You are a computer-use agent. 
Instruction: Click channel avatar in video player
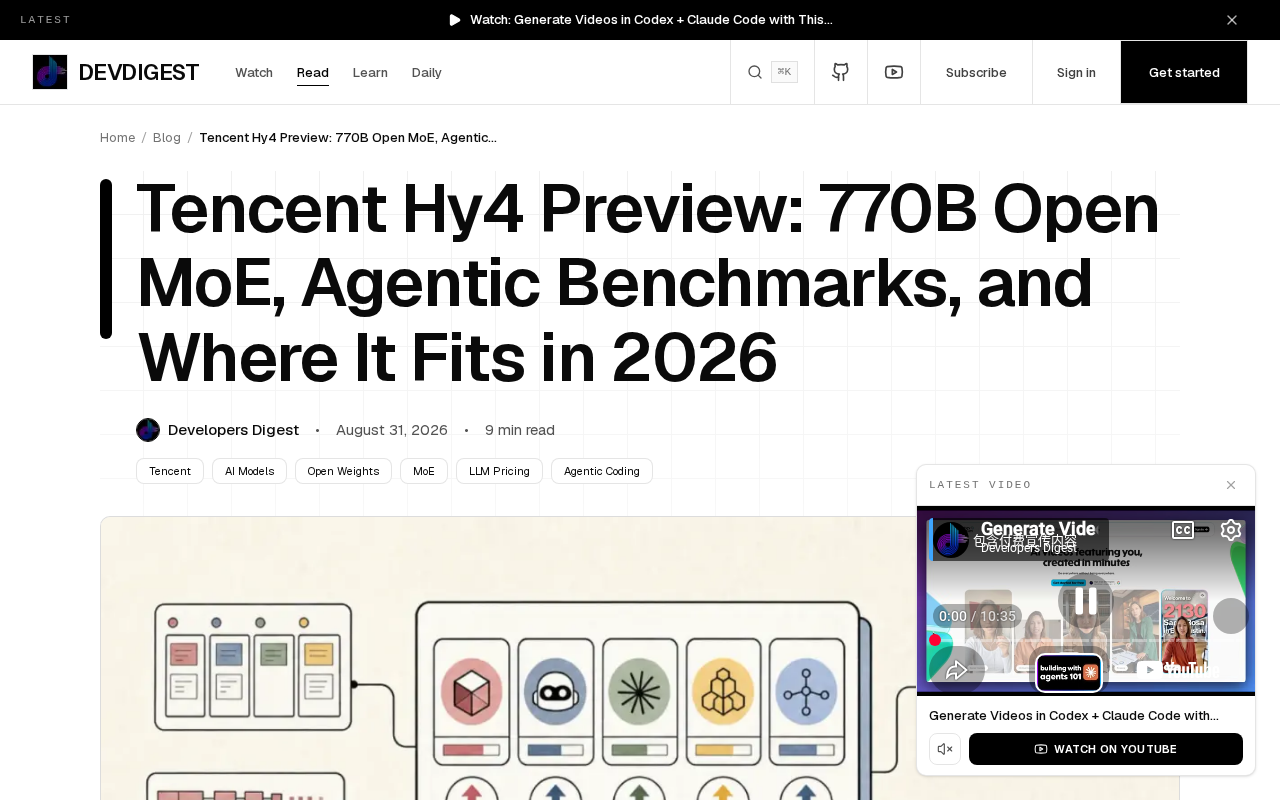pyautogui.click(x=951, y=540)
